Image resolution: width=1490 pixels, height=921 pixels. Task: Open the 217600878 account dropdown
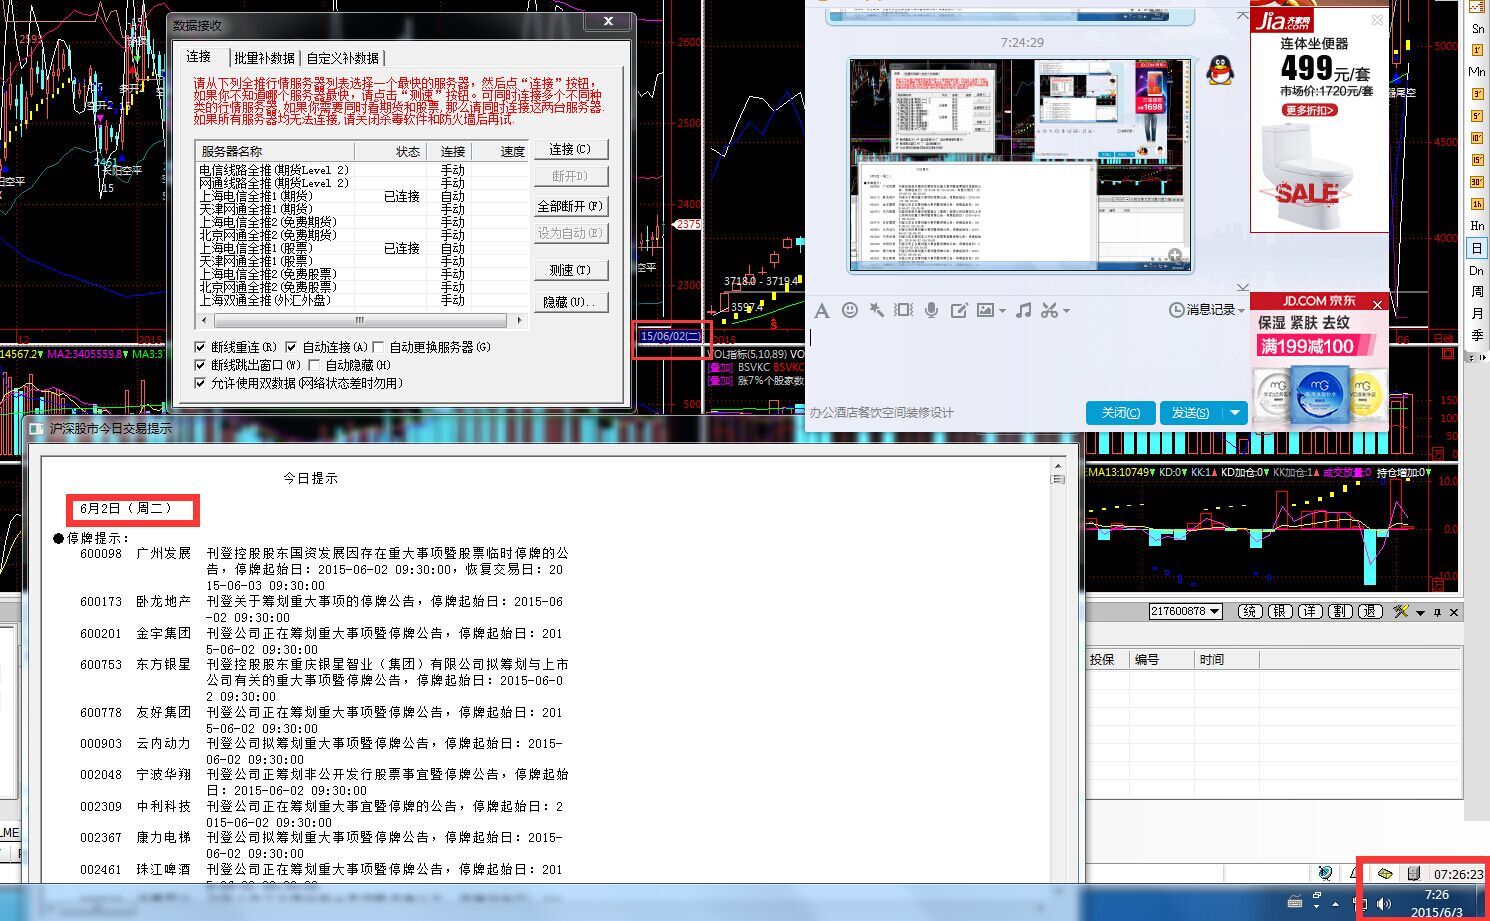coord(1186,611)
